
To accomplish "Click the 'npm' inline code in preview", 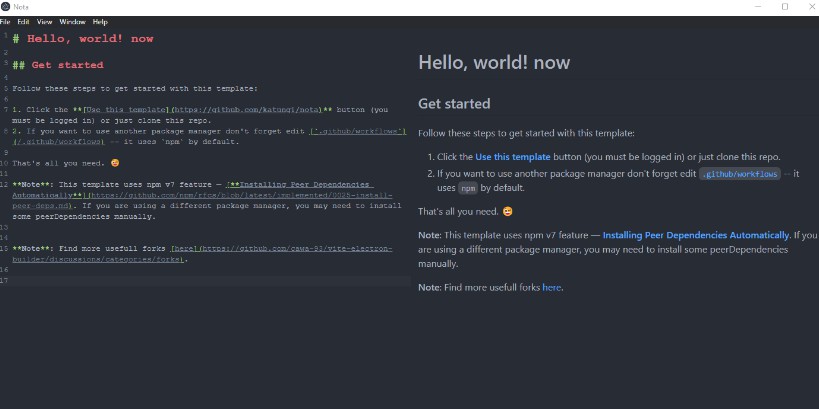I will (468, 189).
